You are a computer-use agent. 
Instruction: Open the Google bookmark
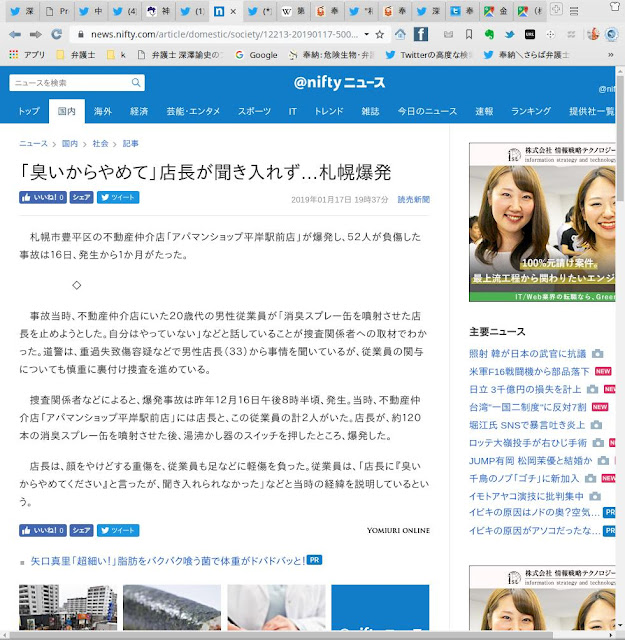tap(256, 55)
